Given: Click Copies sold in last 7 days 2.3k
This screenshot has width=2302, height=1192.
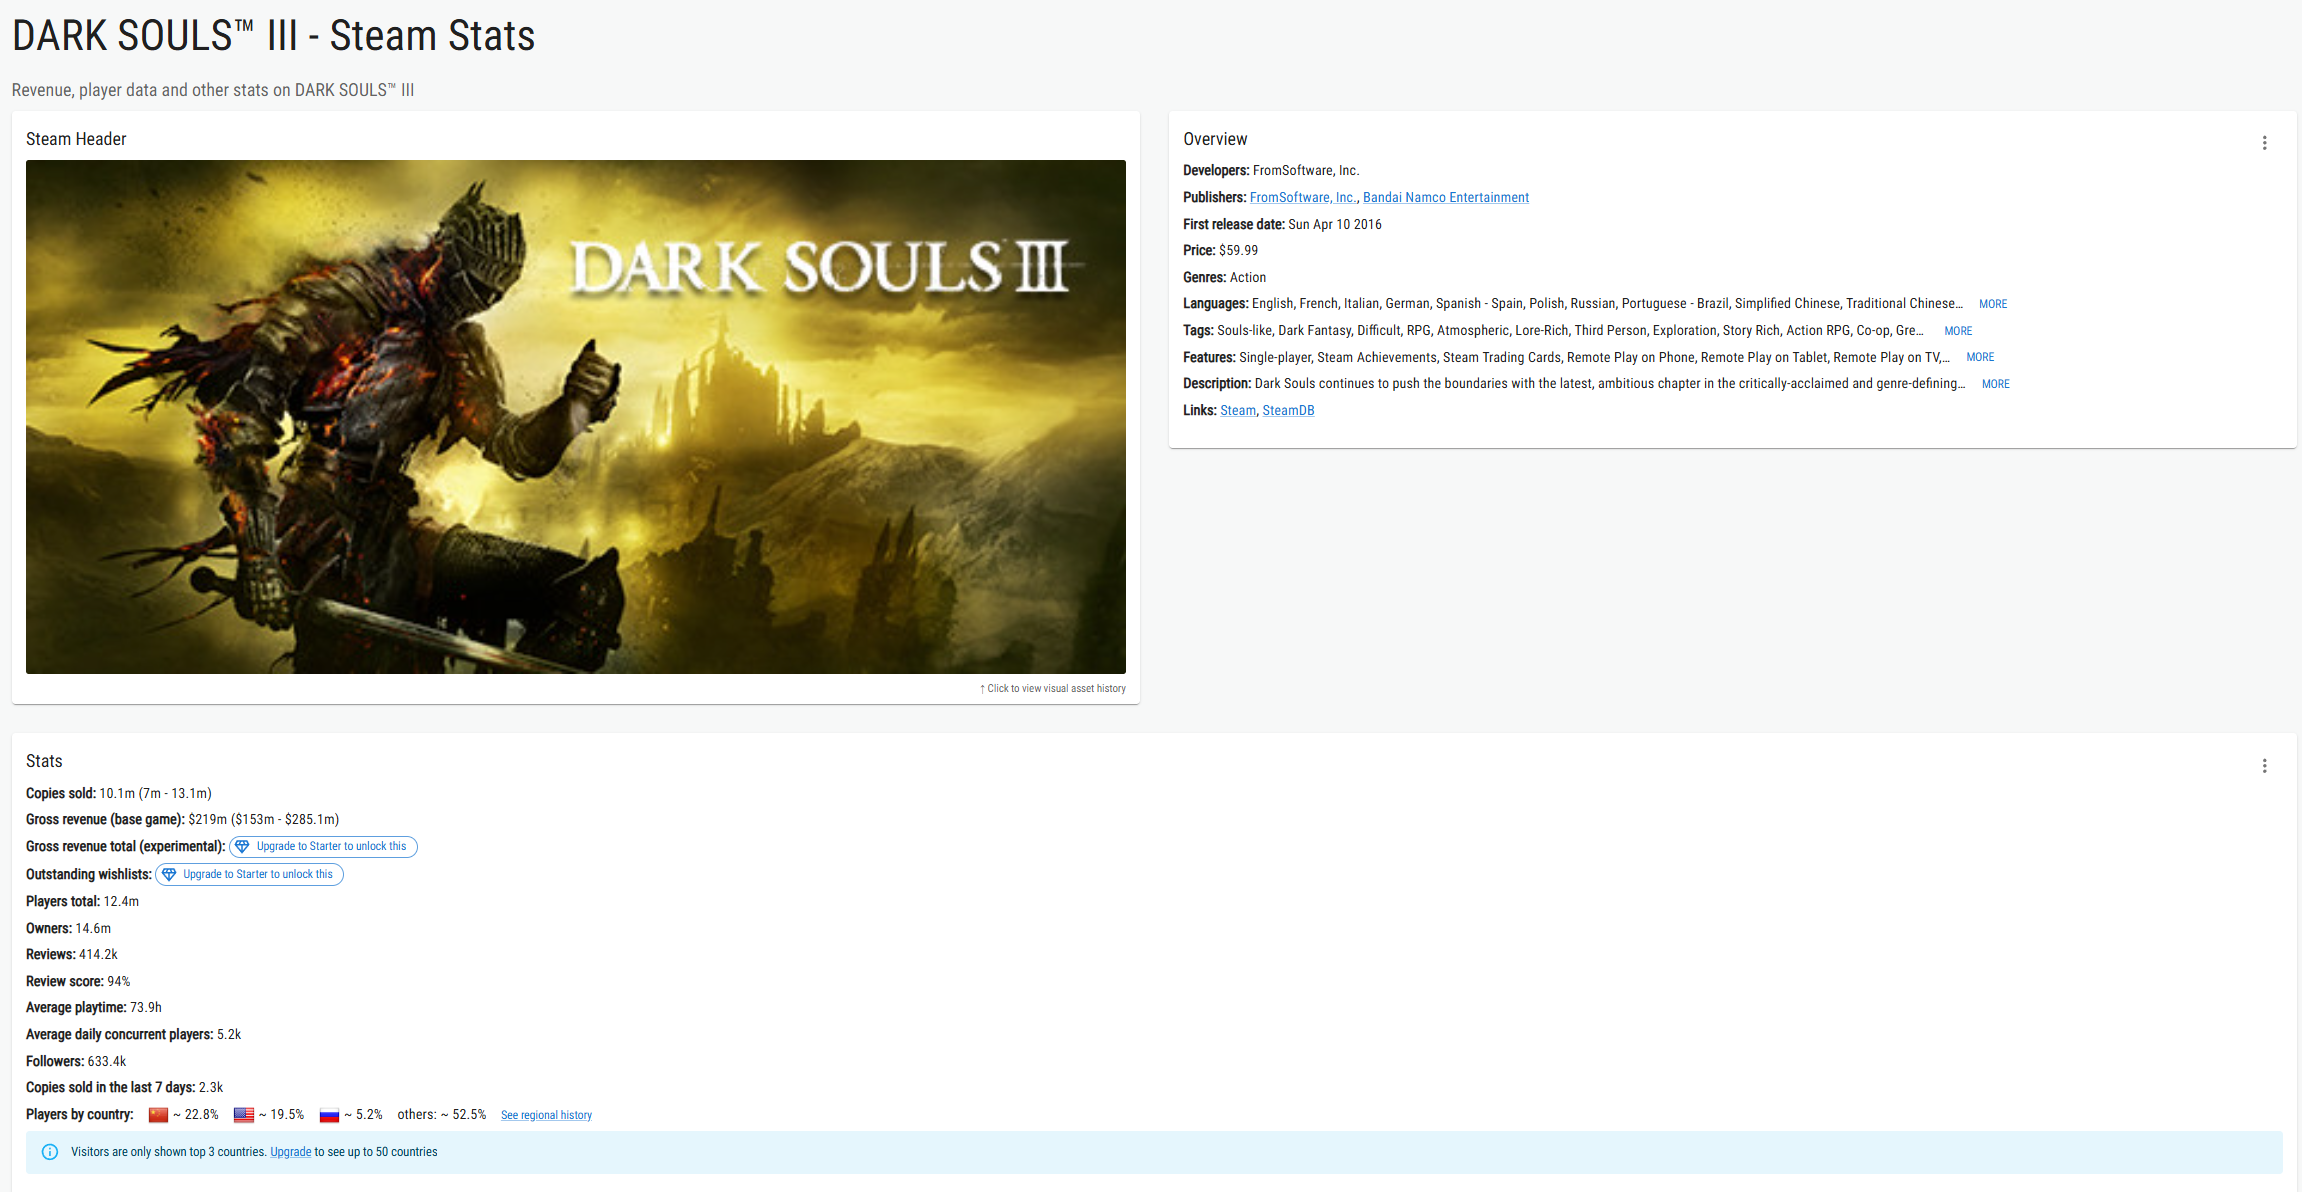Looking at the screenshot, I should 211,1088.
